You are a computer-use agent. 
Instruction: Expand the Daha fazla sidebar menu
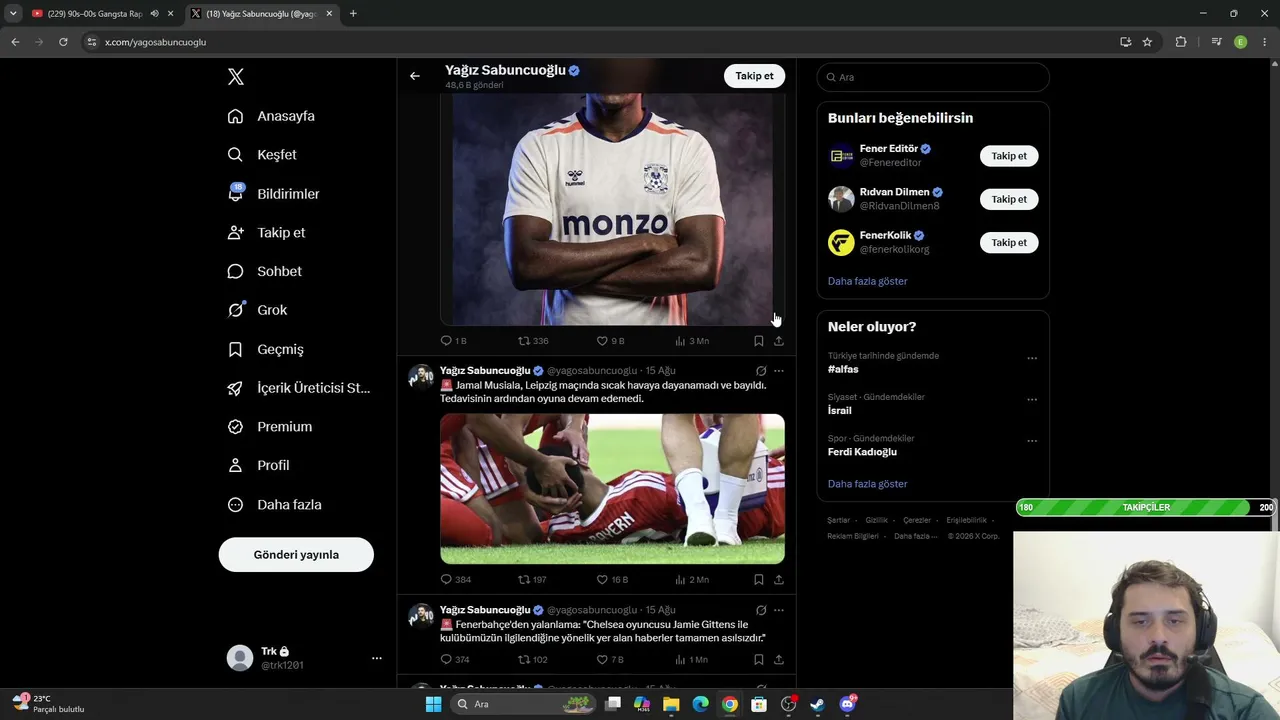coord(274,505)
